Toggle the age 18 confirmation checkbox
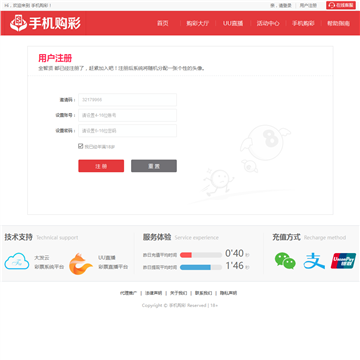Image resolution: width=360 pixels, height=360 pixels. coord(80,146)
